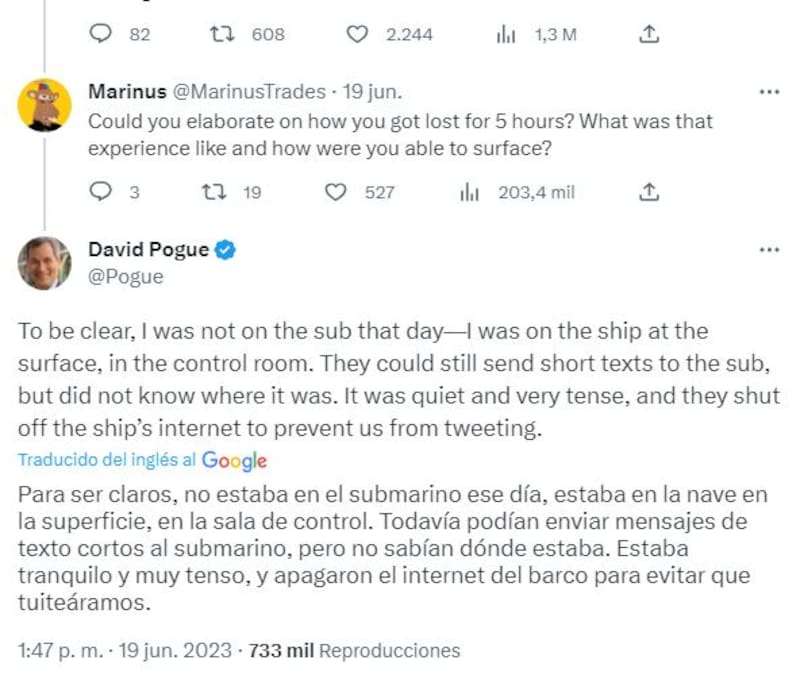Click the 'Traducido del inglés al Google' link
Image resolution: width=800 pixels, height=675 pixels.
tap(142, 460)
